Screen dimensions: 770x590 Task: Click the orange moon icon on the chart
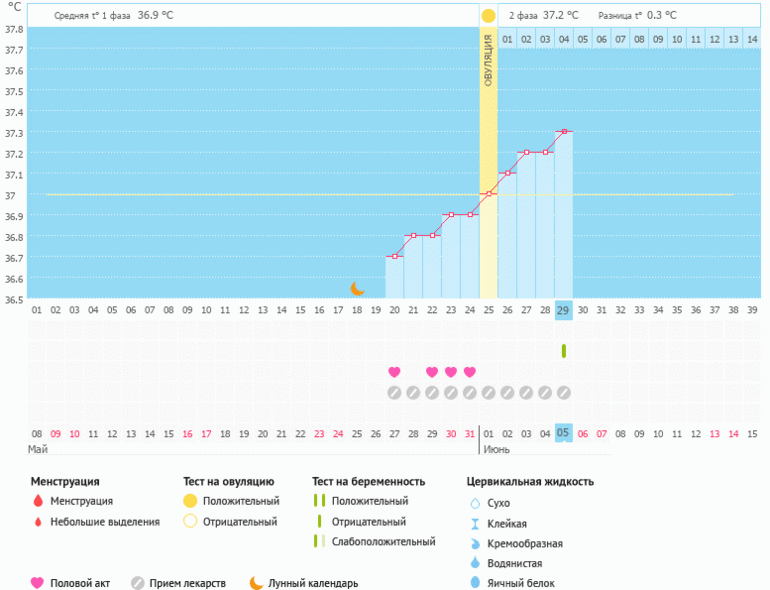pos(357,288)
